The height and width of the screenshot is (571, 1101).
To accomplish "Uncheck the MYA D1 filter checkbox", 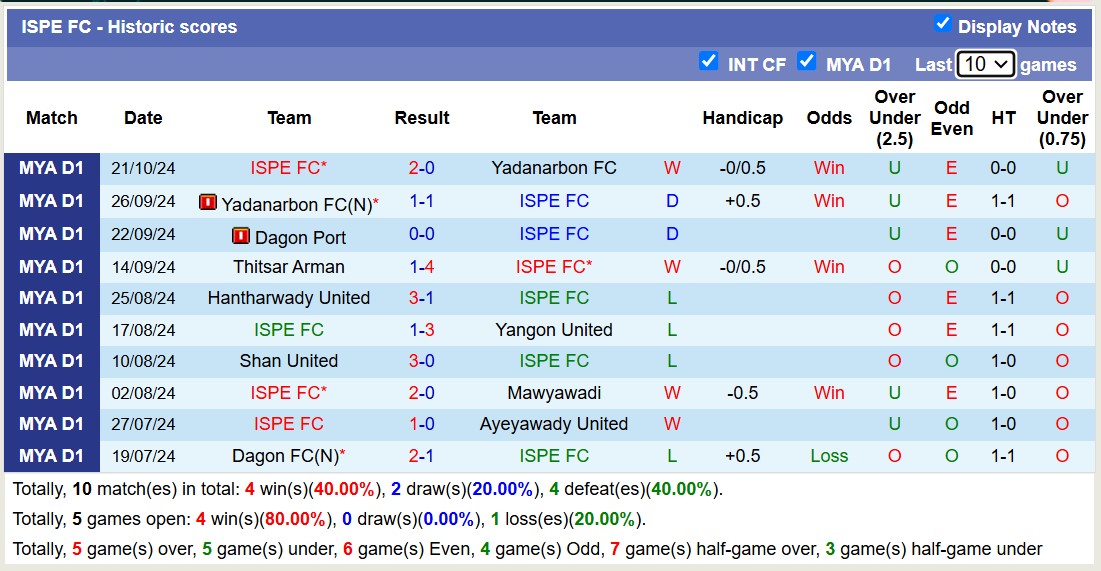I will (807, 61).
